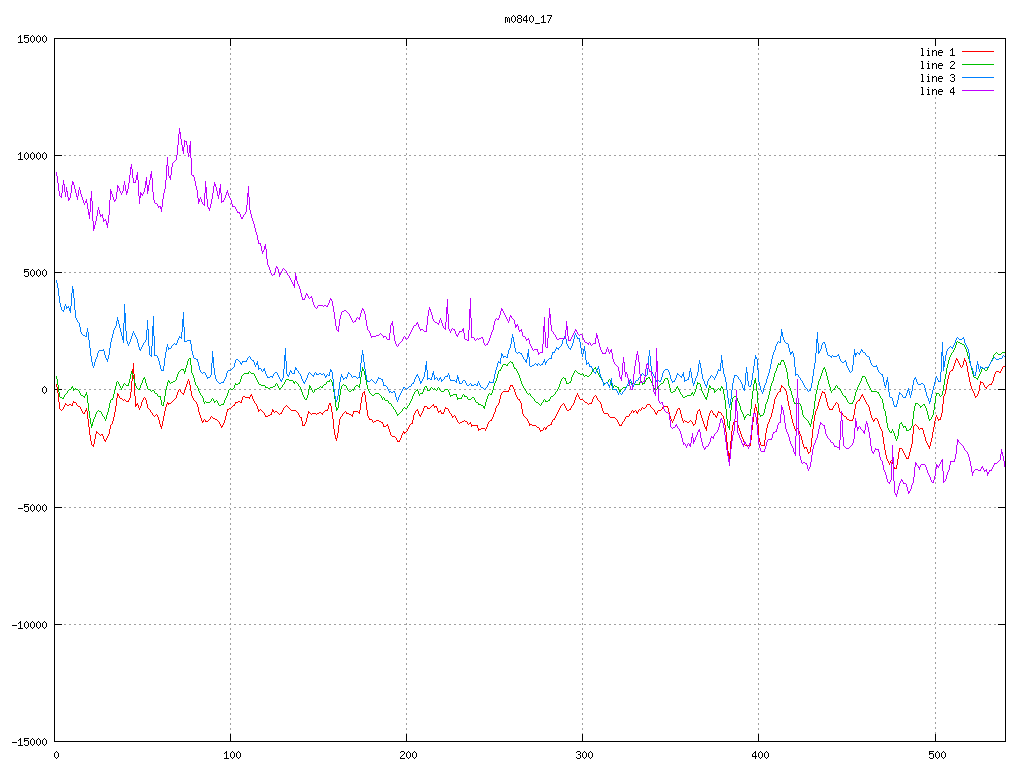Click the x-axis origin label 0
Image resolution: width=1024 pixels, height=768 pixels.
pos(56,755)
